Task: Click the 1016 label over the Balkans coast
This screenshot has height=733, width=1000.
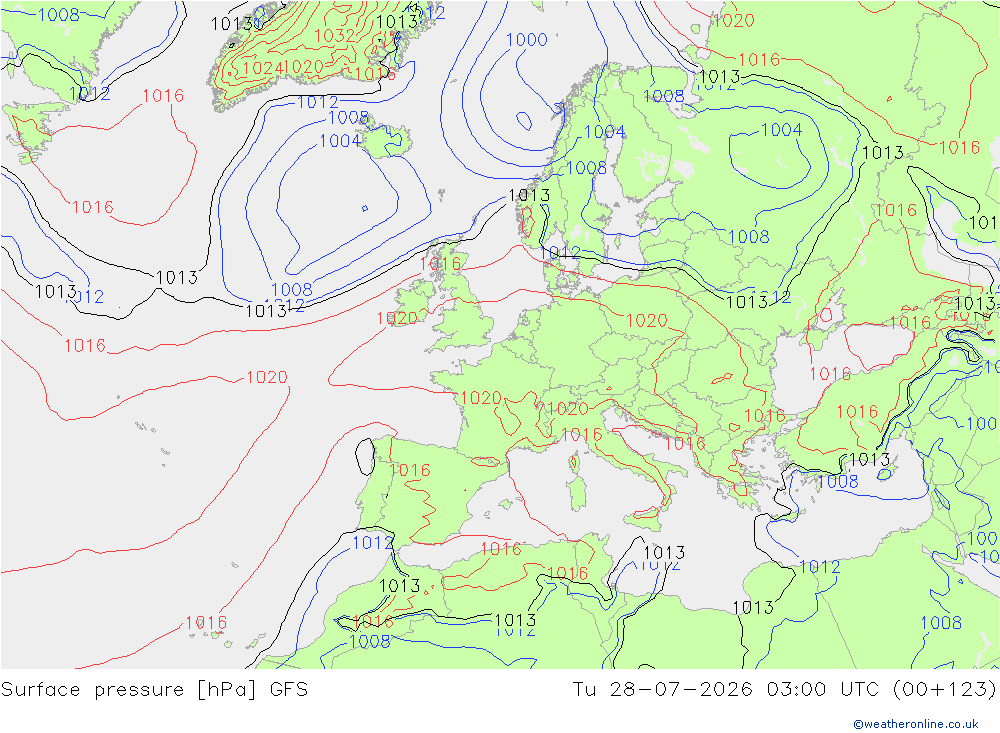Action: pos(684,443)
